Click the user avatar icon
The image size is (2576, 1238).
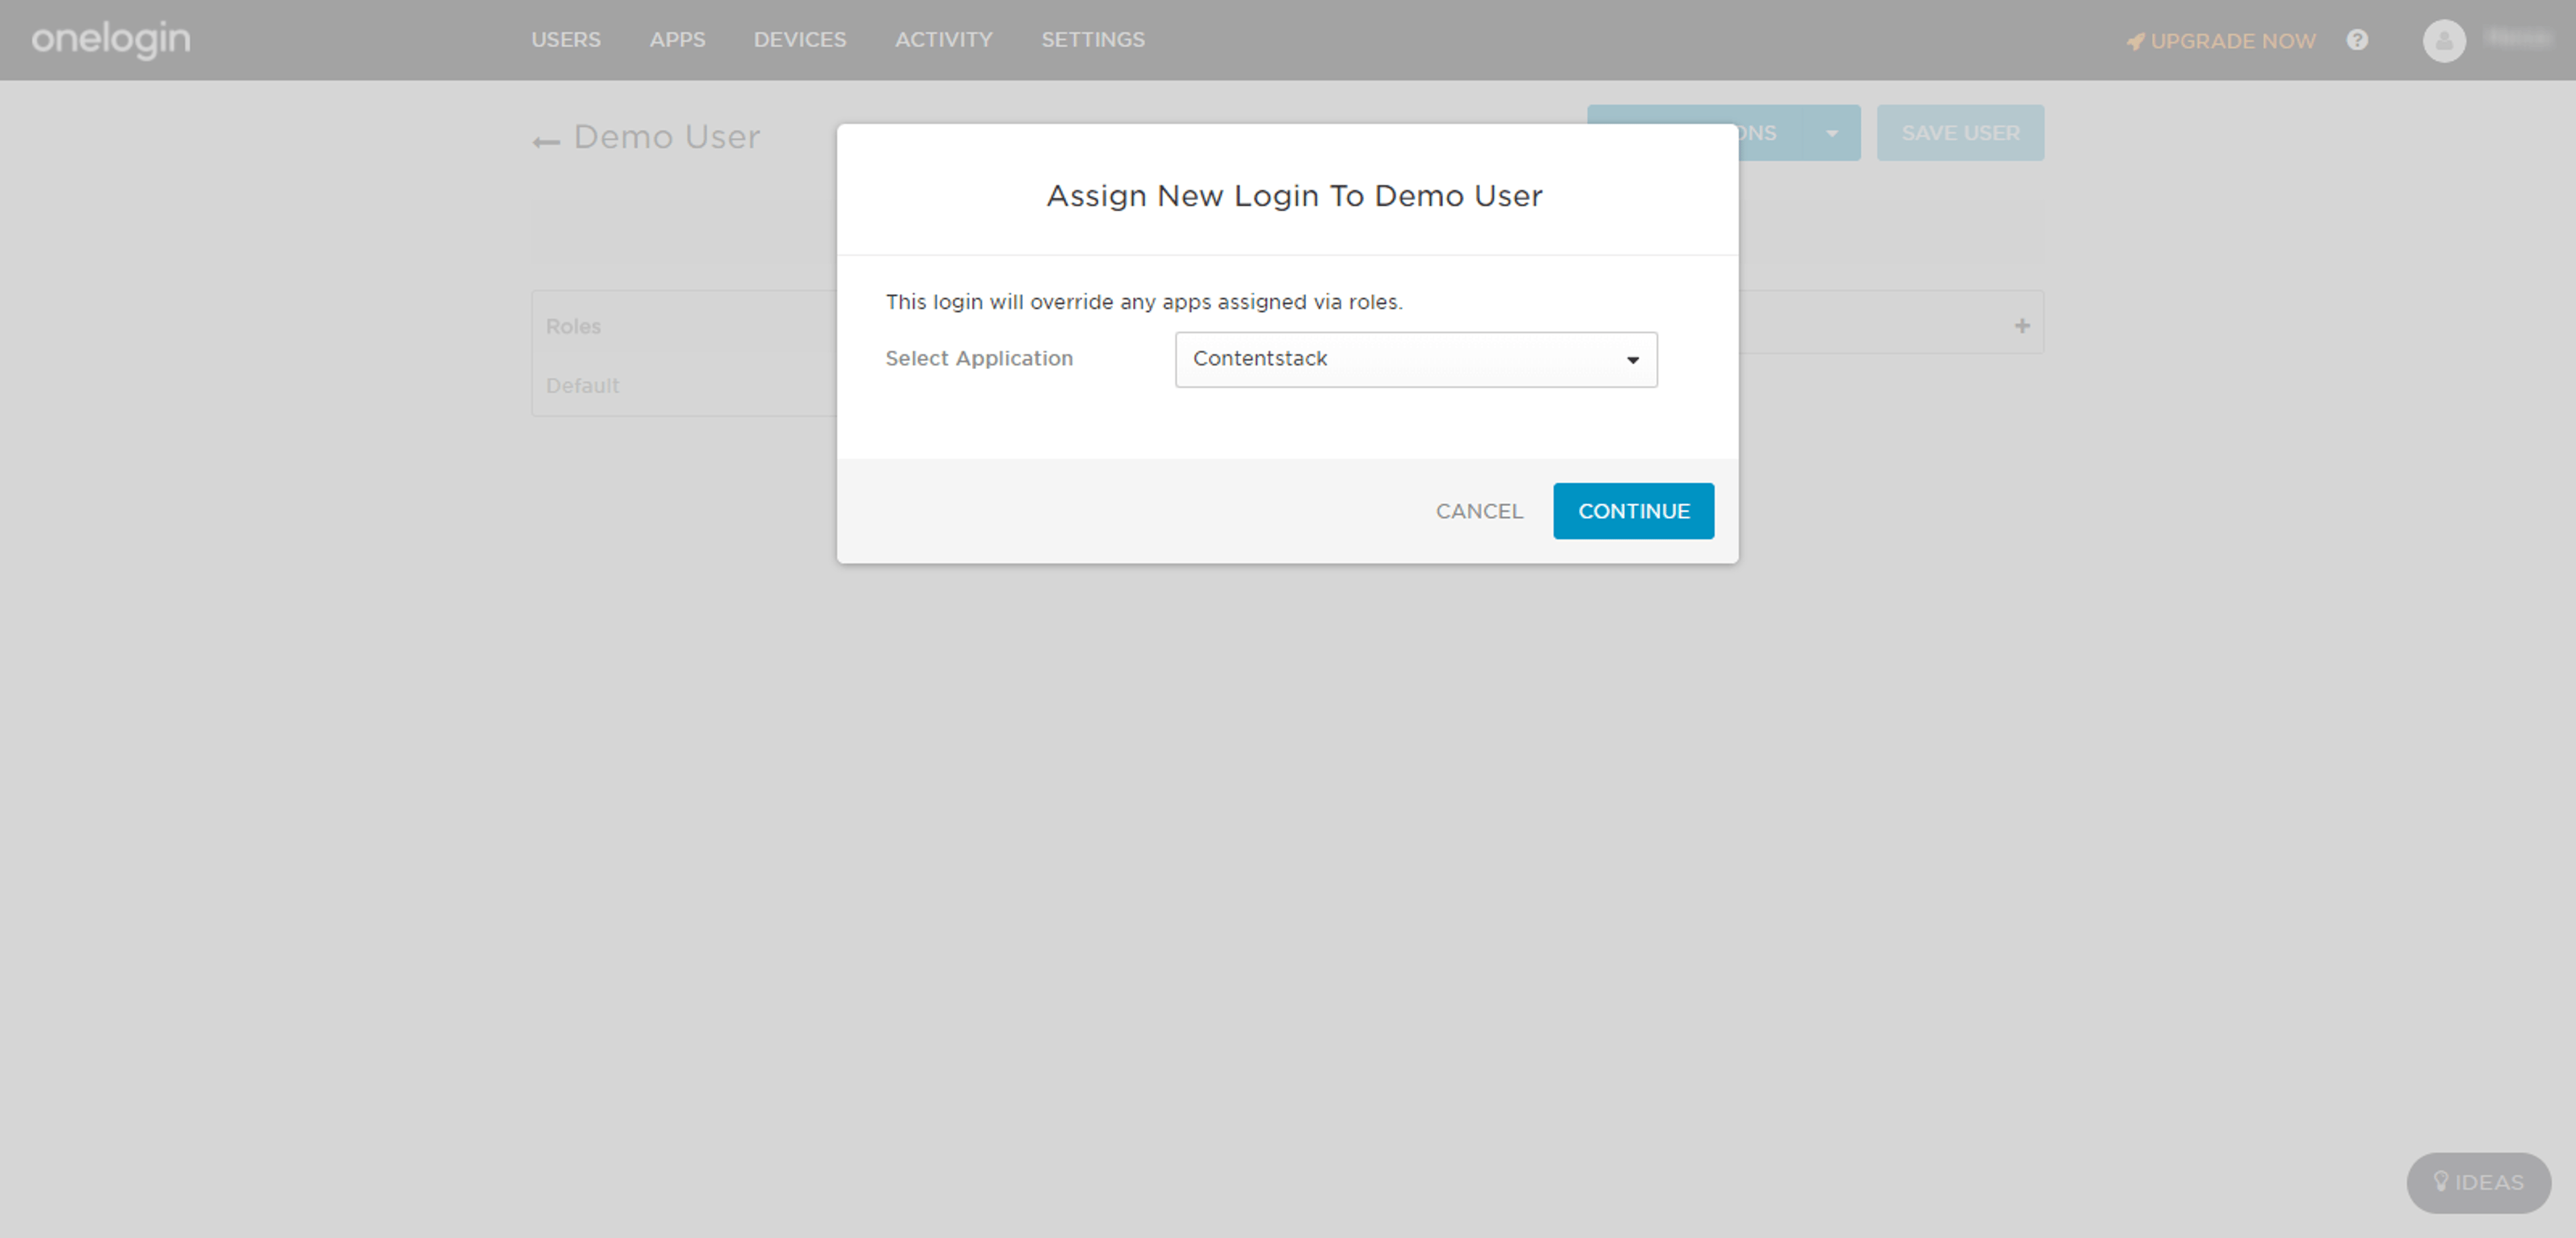coord(2444,41)
